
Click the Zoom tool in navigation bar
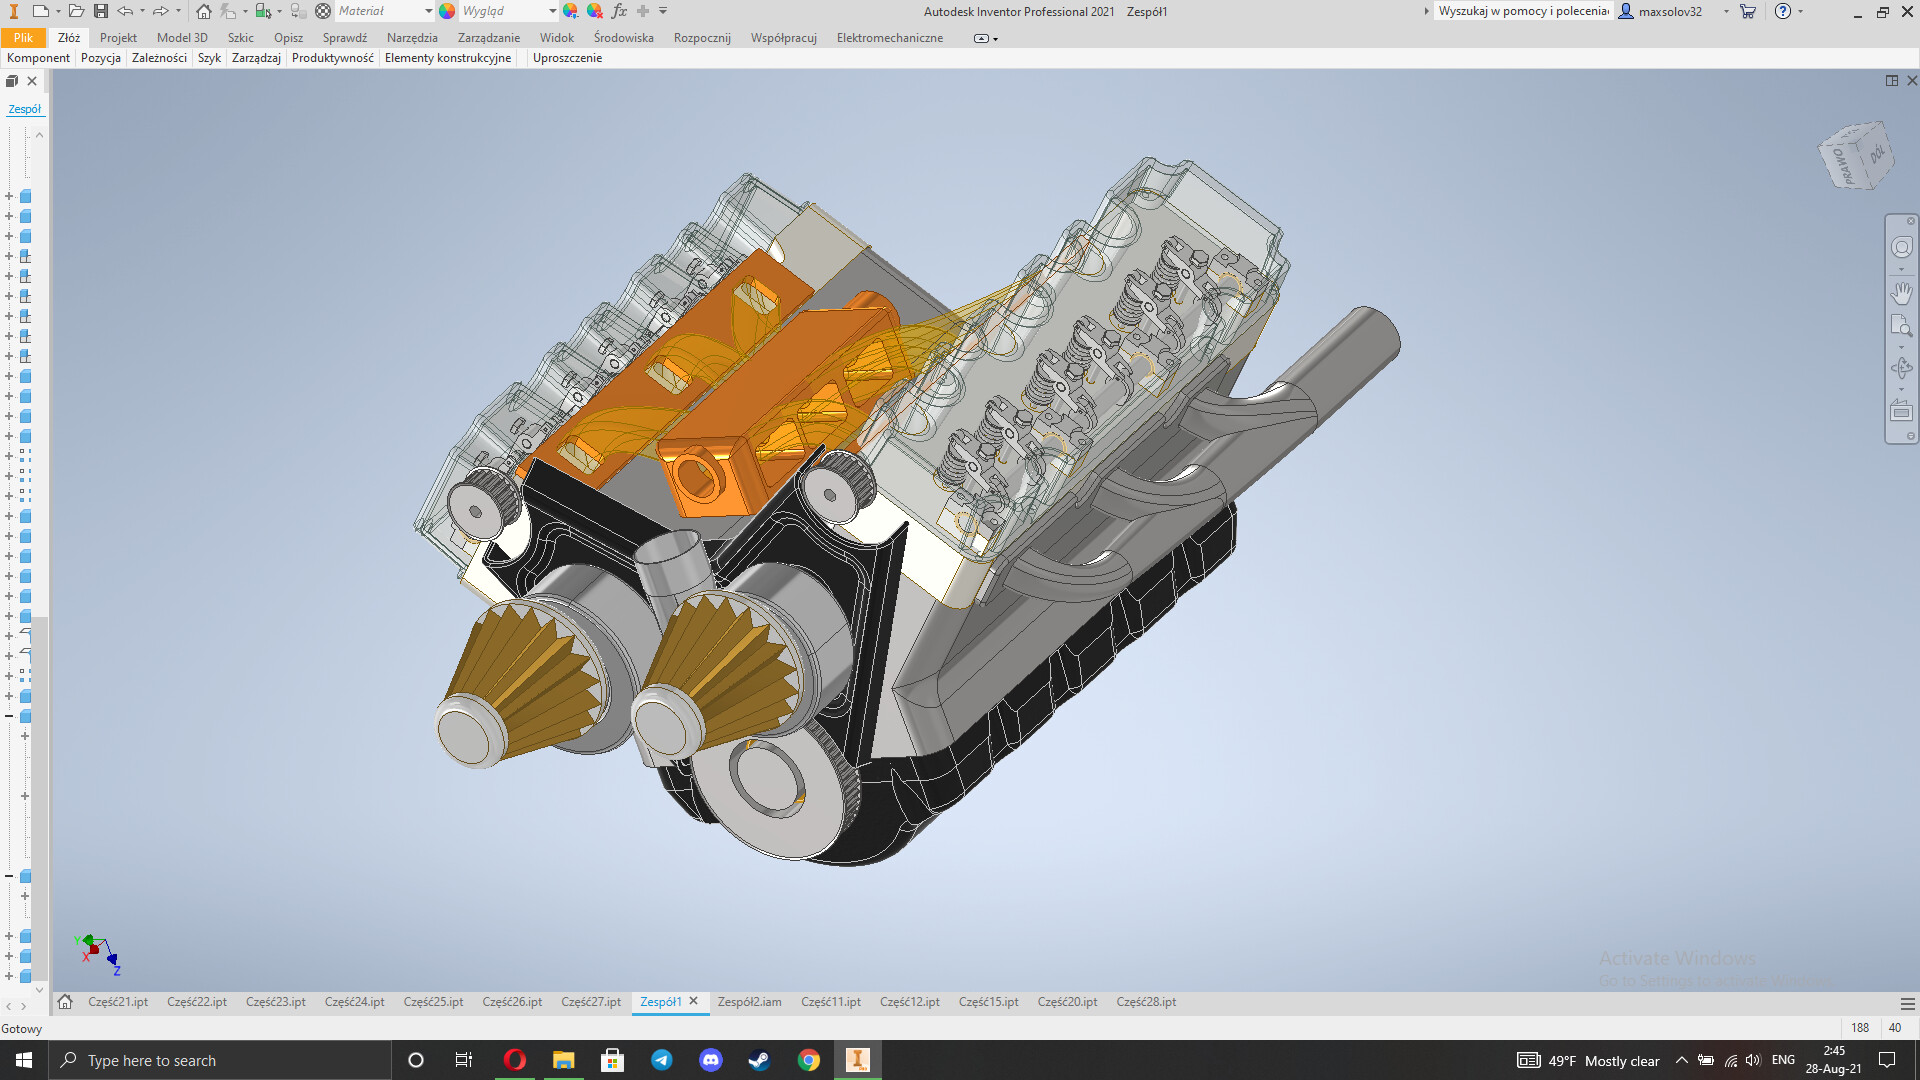[1901, 326]
